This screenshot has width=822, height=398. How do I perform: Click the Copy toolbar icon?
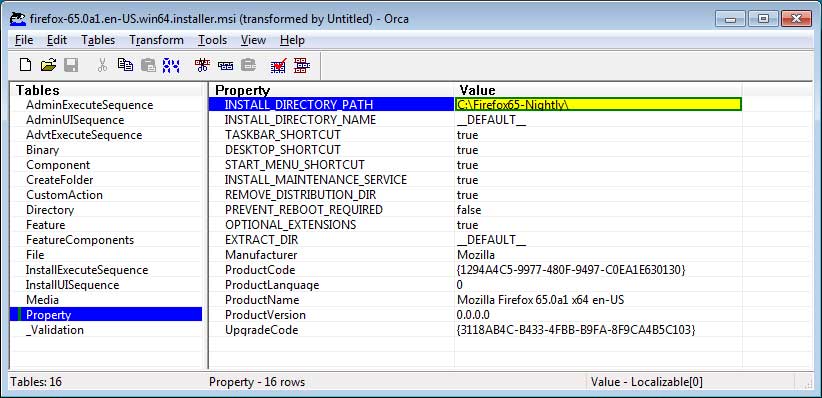tap(125, 65)
